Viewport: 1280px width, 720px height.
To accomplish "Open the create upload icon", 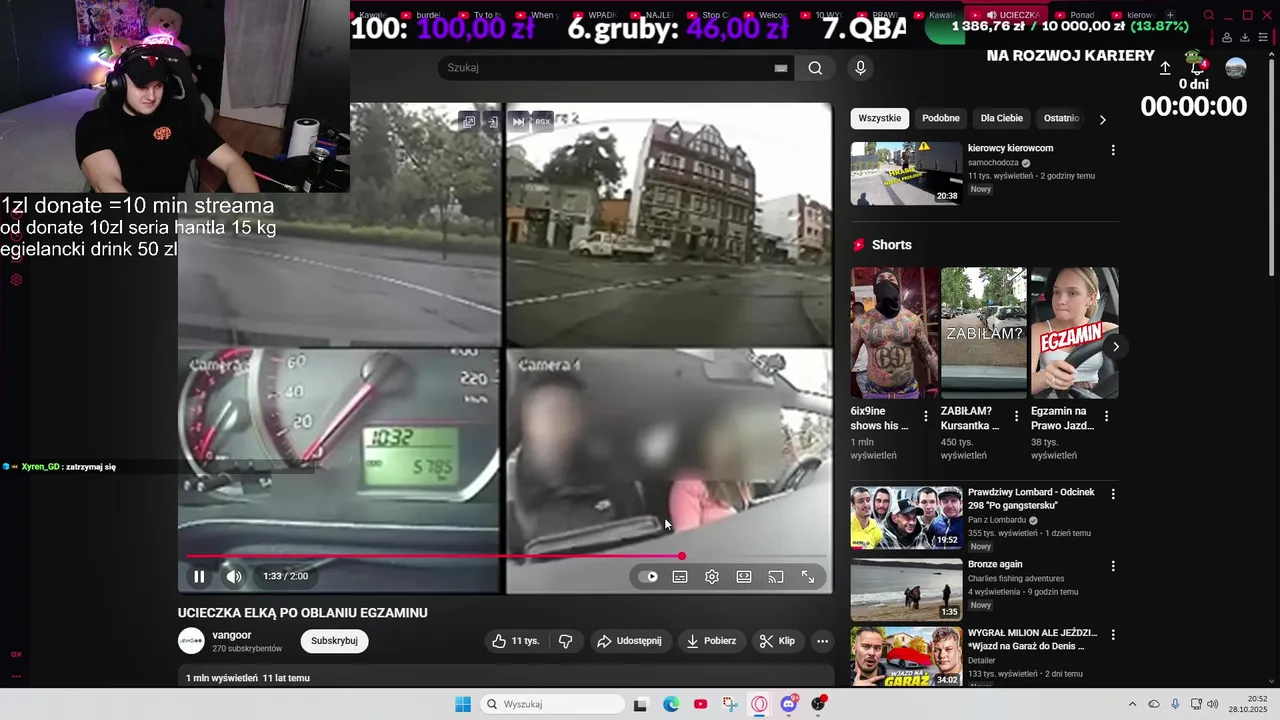I will 1165,68.
